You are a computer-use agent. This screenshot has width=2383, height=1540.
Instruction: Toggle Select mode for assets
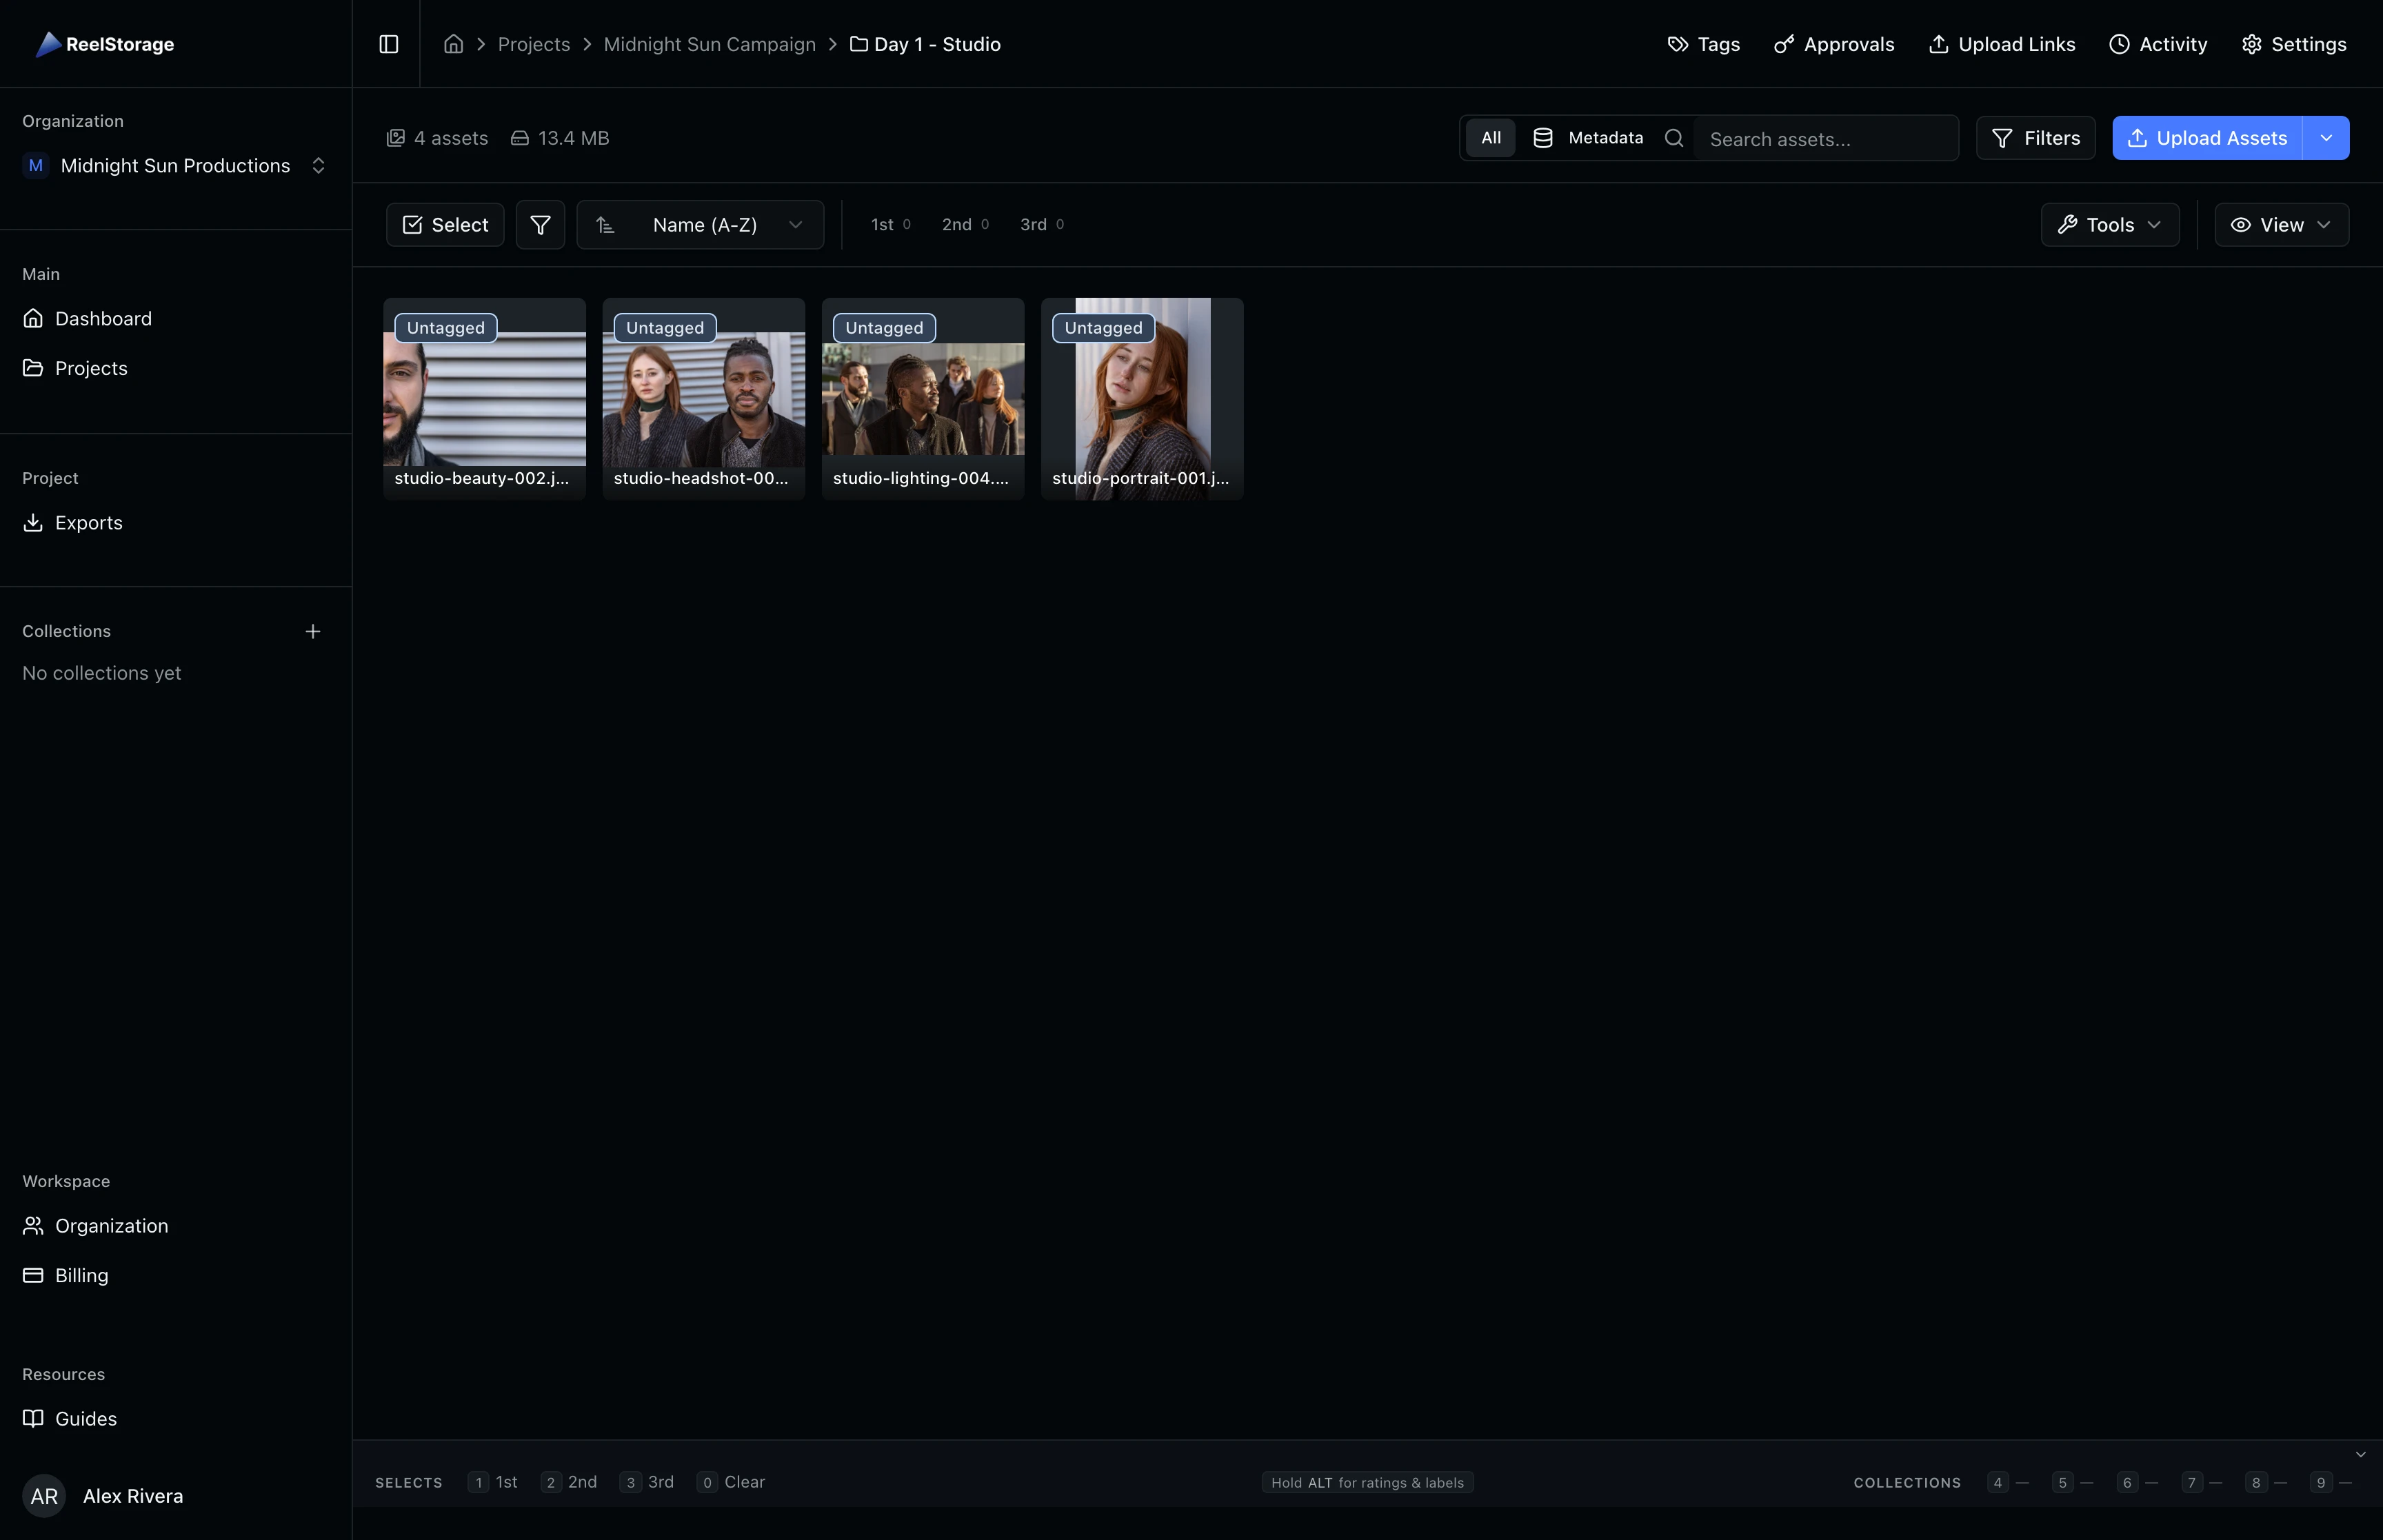[x=444, y=224]
